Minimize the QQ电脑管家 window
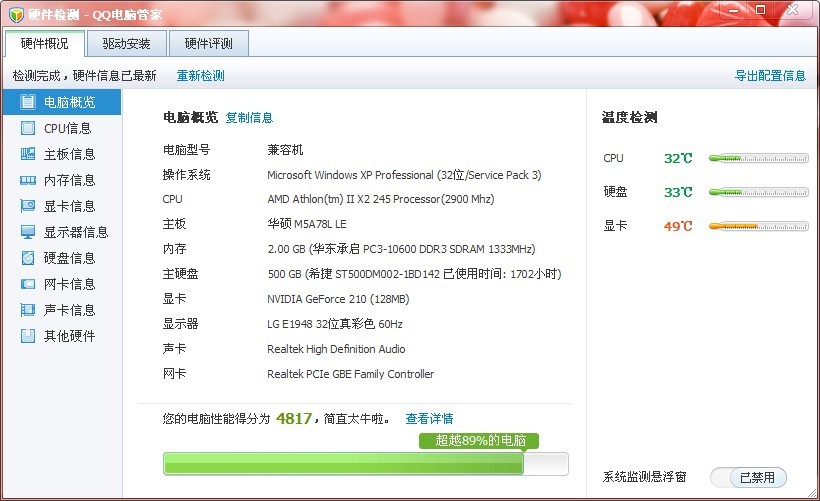Image resolution: width=820 pixels, height=501 pixels. [734, 10]
